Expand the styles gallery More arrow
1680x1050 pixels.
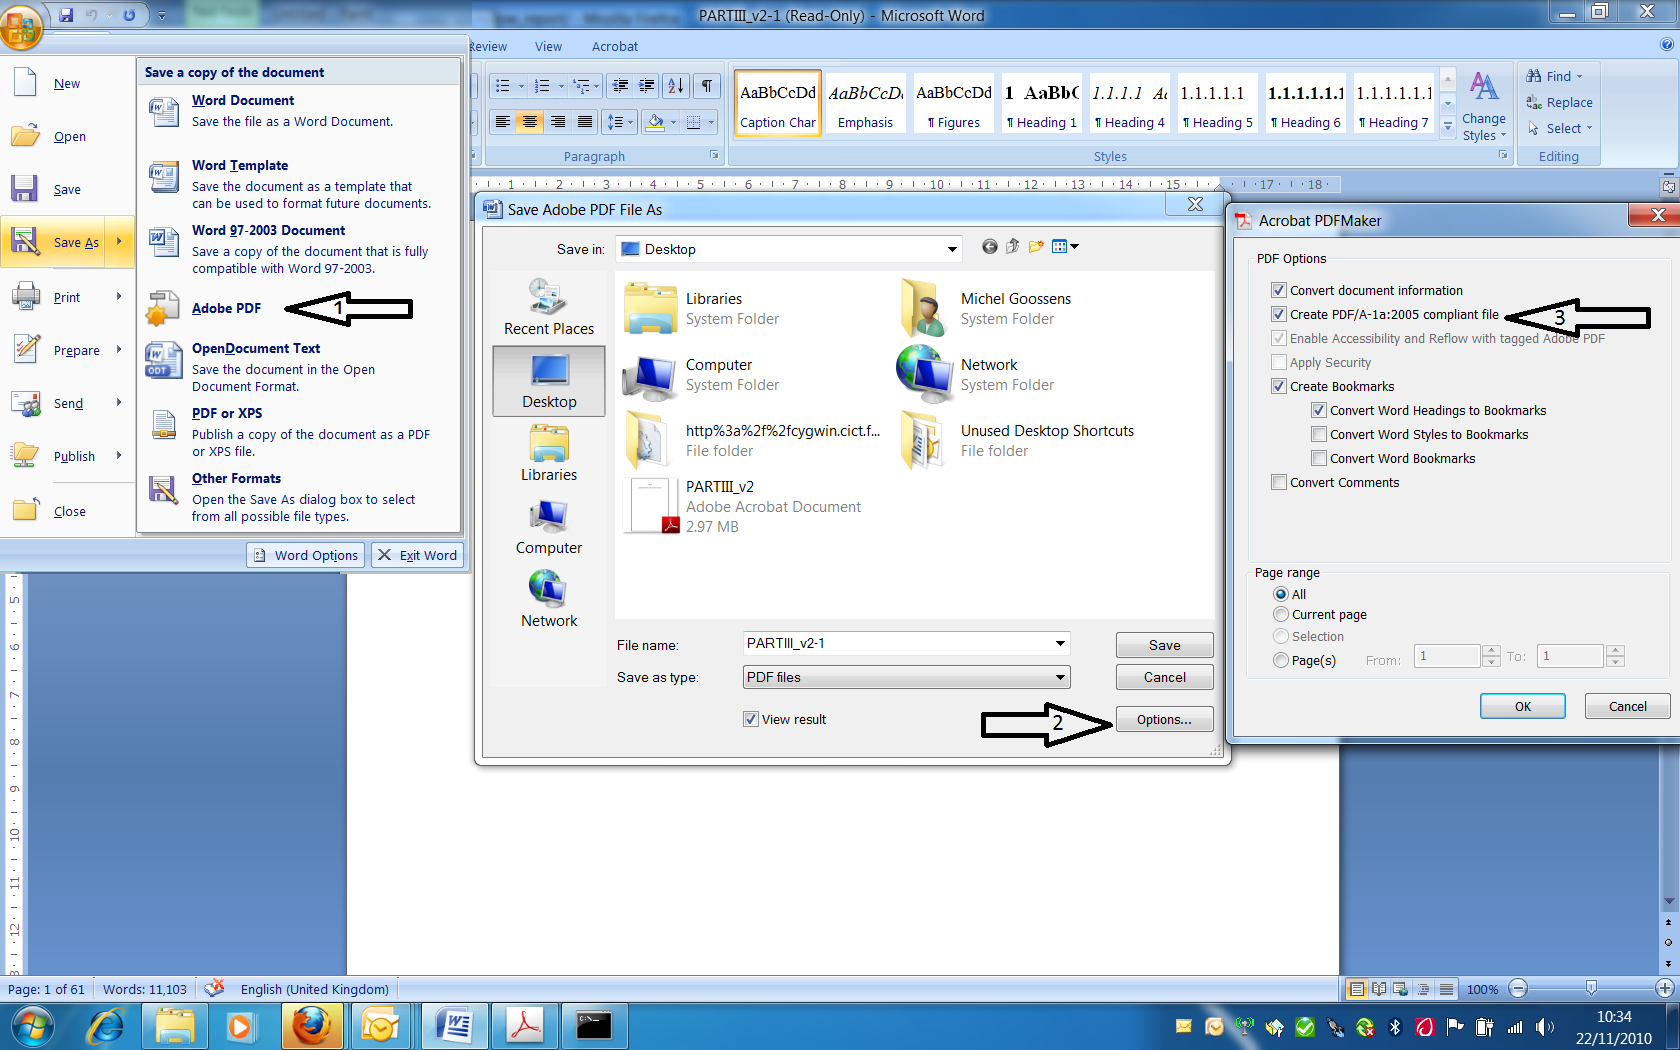[1448, 127]
